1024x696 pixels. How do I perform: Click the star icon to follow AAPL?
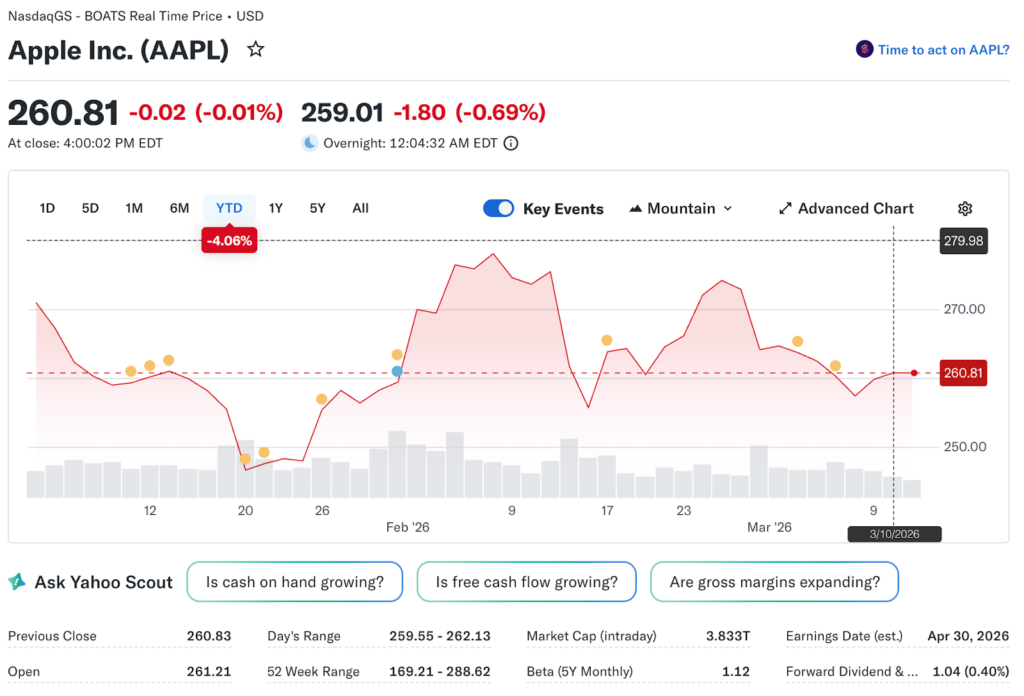click(x=256, y=49)
